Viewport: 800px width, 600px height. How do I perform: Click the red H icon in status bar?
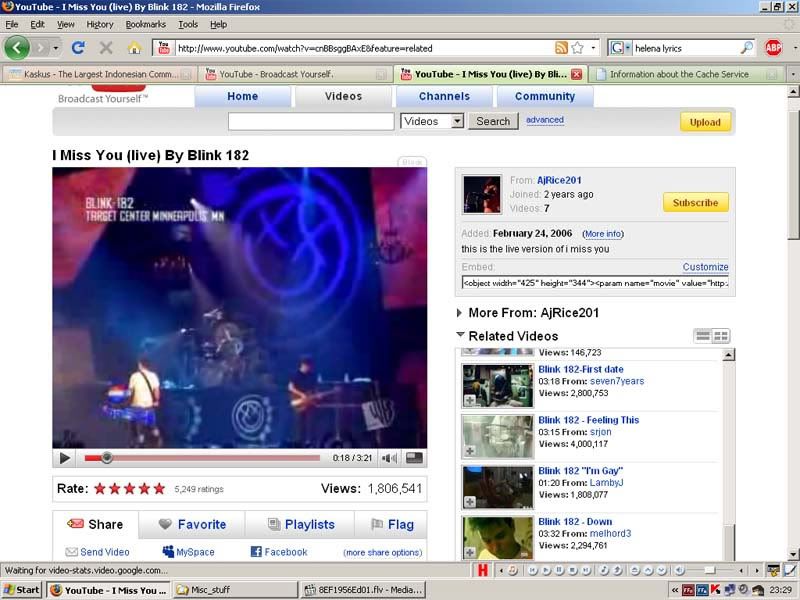click(483, 570)
